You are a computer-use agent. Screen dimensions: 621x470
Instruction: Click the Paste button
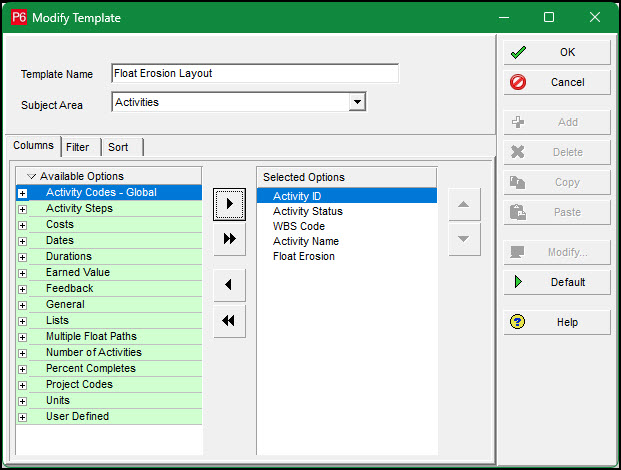coord(557,213)
